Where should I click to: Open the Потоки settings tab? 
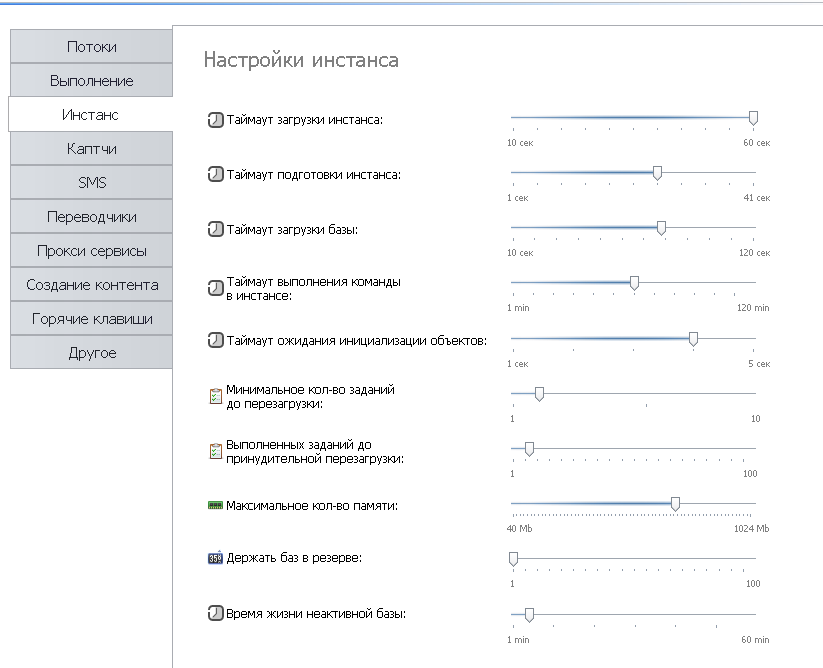91,47
